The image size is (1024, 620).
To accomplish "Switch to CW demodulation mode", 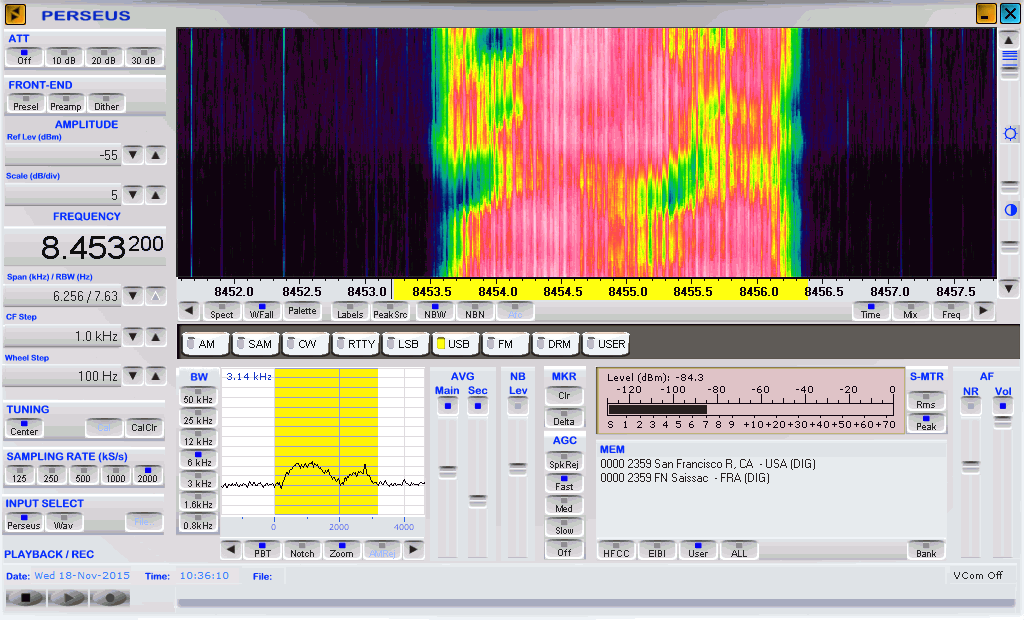I will tap(302, 343).
